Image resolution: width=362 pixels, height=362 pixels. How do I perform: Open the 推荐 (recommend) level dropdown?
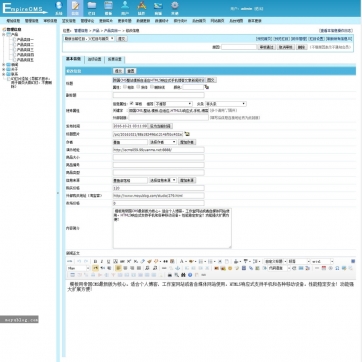pos(173,104)
